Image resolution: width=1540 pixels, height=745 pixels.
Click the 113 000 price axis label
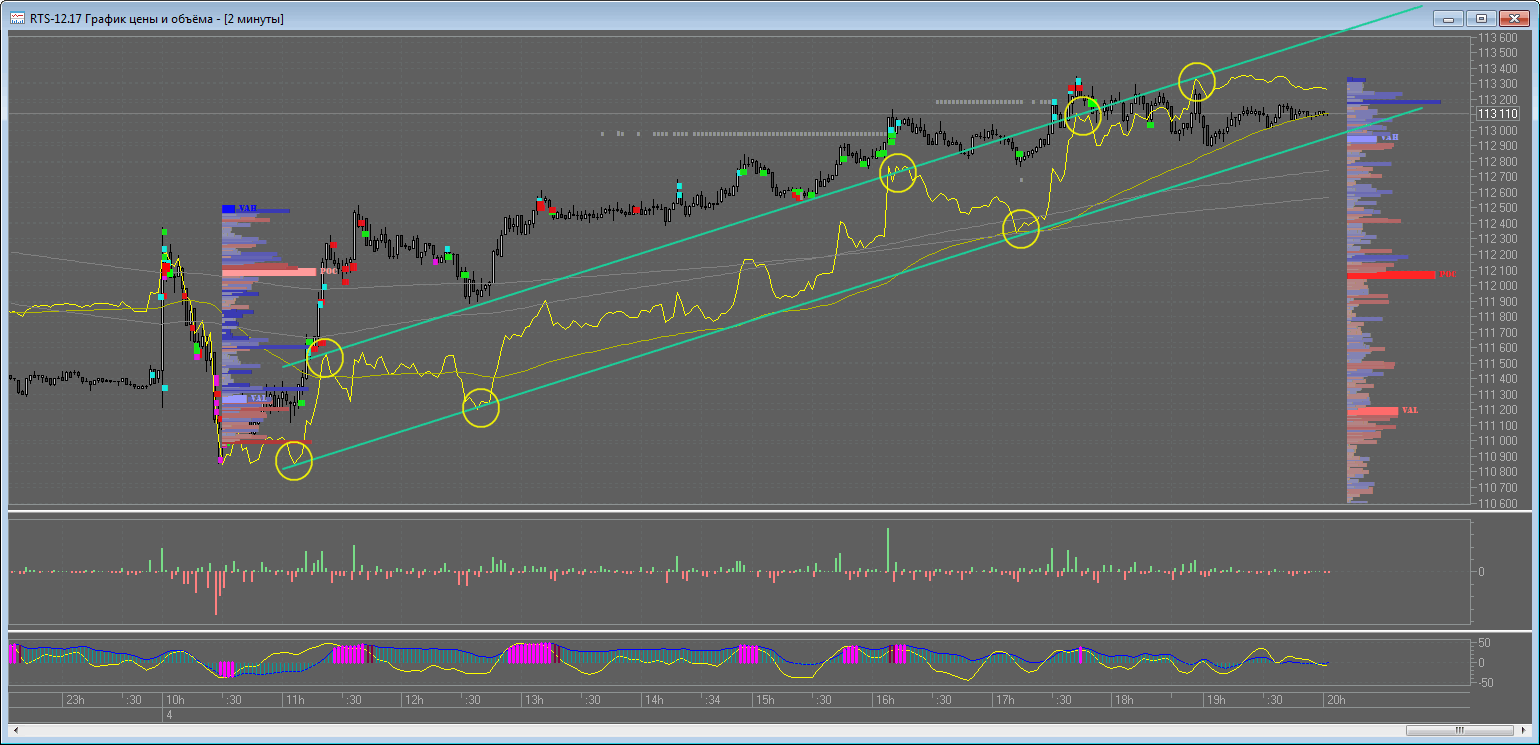(x=1498, y=130)
